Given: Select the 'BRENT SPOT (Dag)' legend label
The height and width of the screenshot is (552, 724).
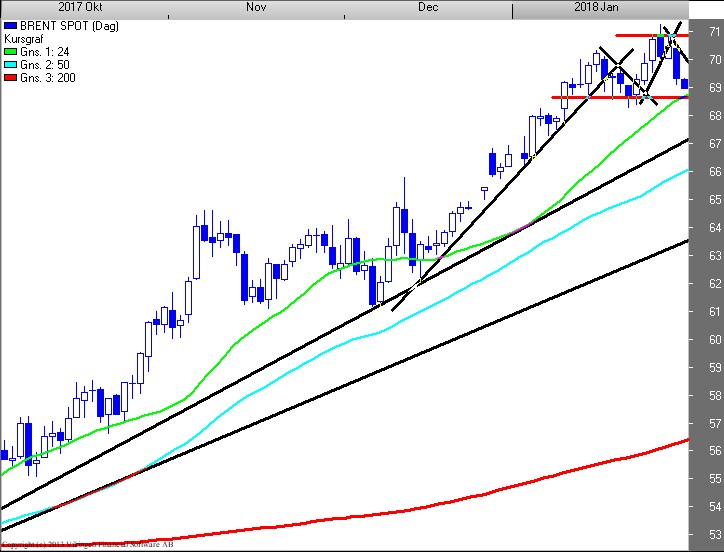Looking at the screenshot, I should point(69,26).
